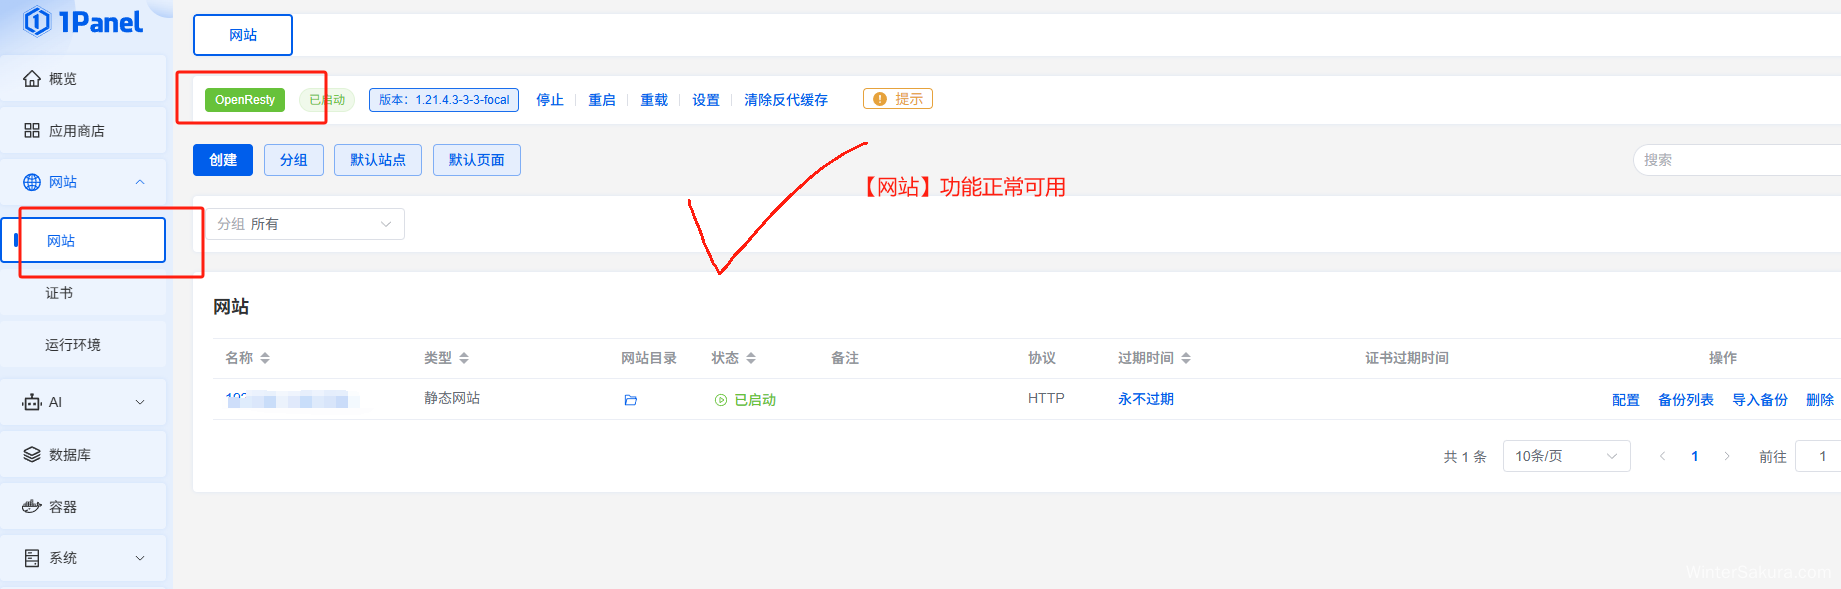Viewport: 1841px width, 589px height.
Task: Click the 创建 create button
Action: point(223,160)
